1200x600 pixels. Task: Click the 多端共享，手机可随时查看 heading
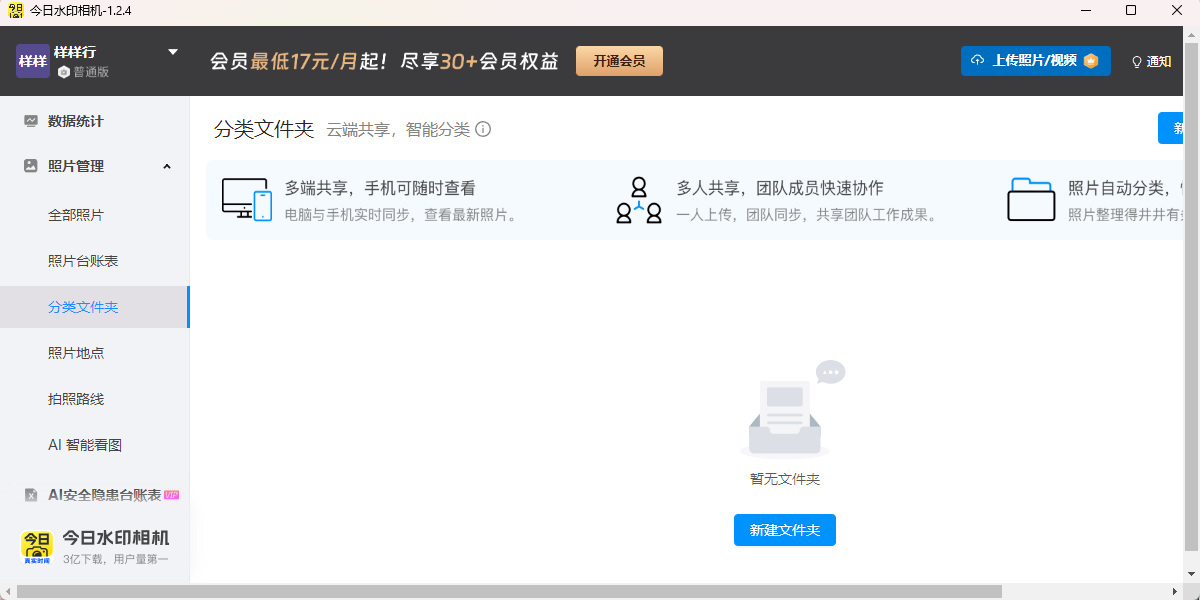point(380,188)
